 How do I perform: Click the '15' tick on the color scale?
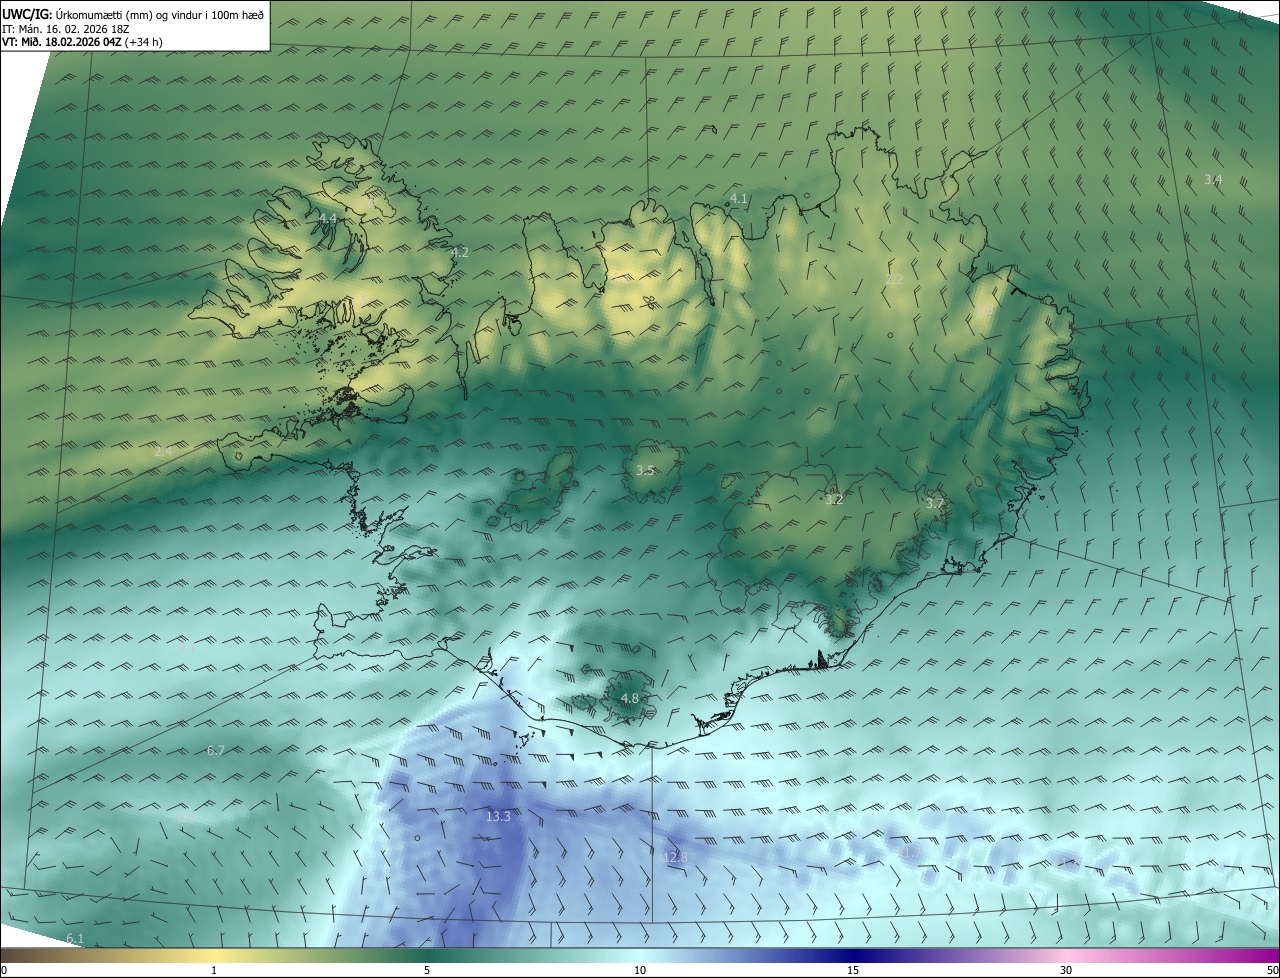pyautogui.click(x=853, y=970)
